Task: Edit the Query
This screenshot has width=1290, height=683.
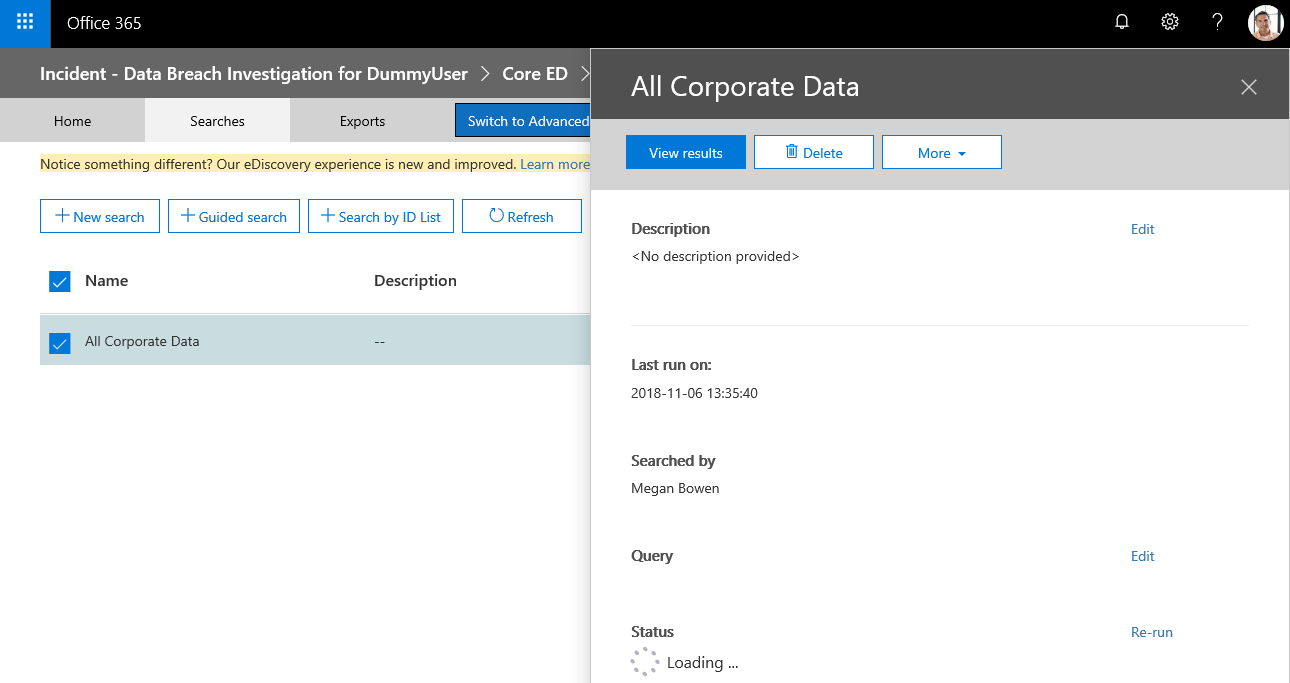Action: tap(1142, 556)
